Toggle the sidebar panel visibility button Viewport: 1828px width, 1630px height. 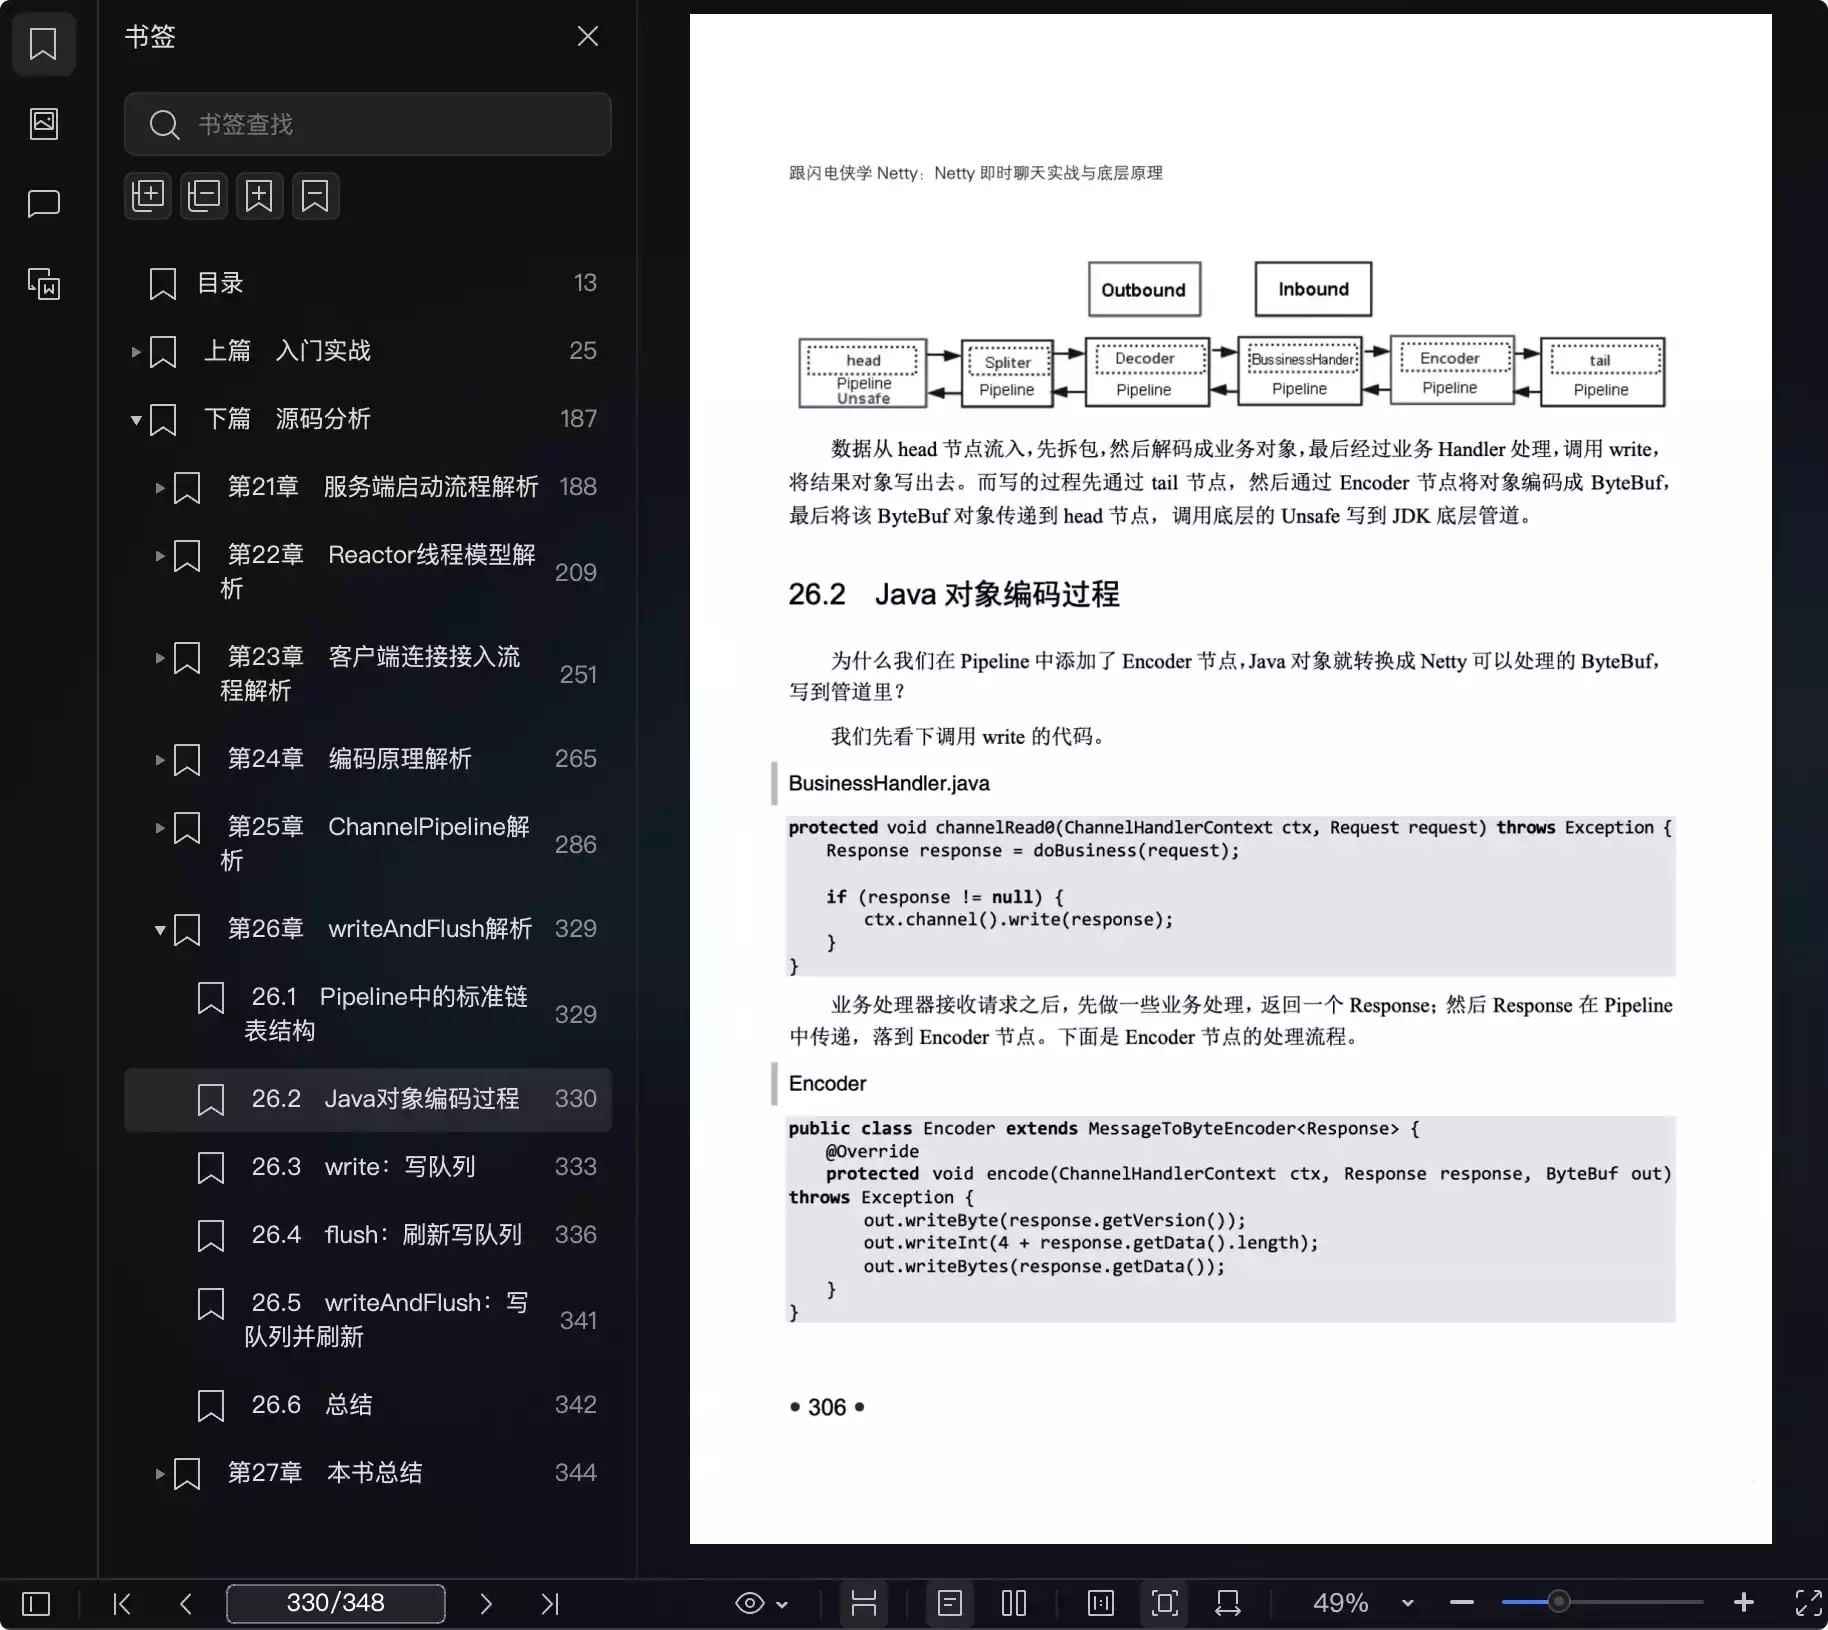pyautogui.click(x=36, y=1604)
